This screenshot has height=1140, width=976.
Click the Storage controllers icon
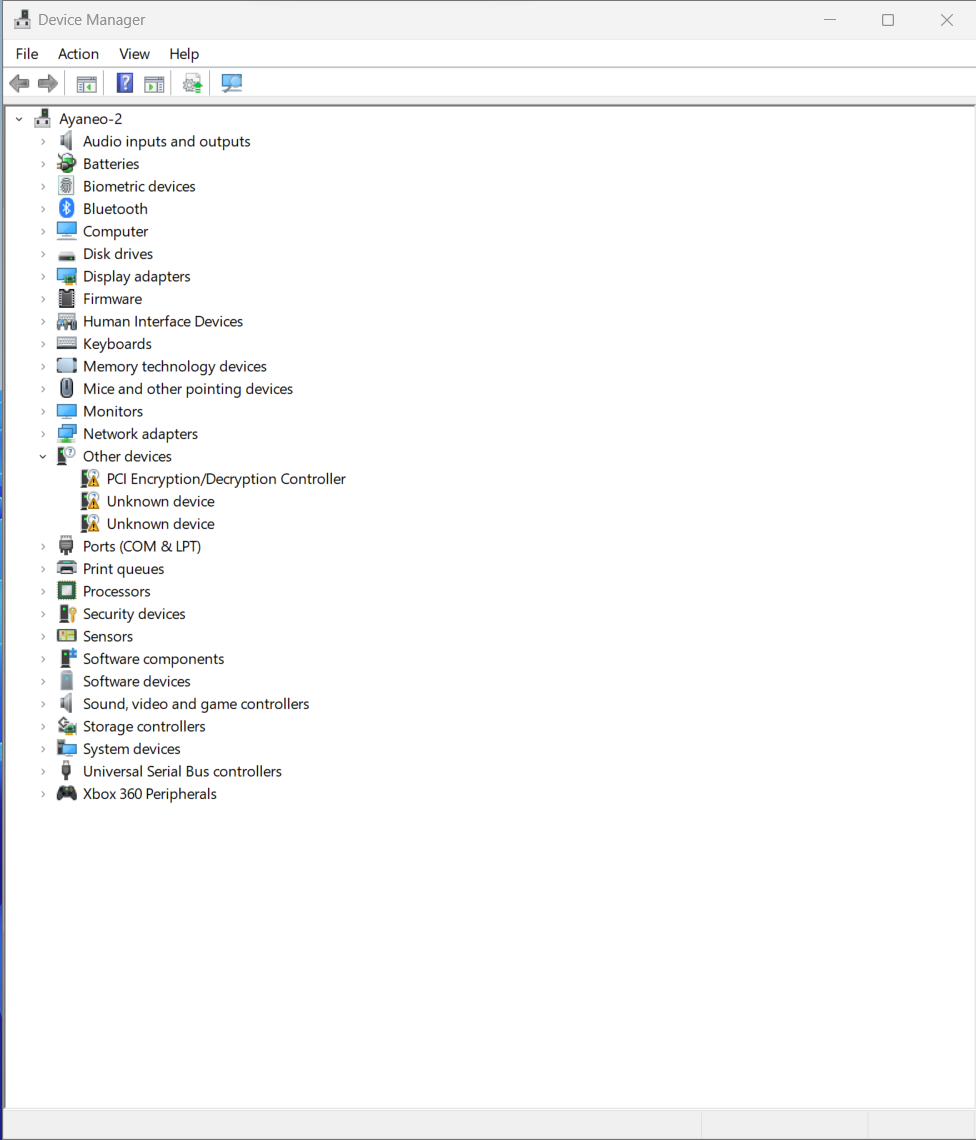point(67,726)
